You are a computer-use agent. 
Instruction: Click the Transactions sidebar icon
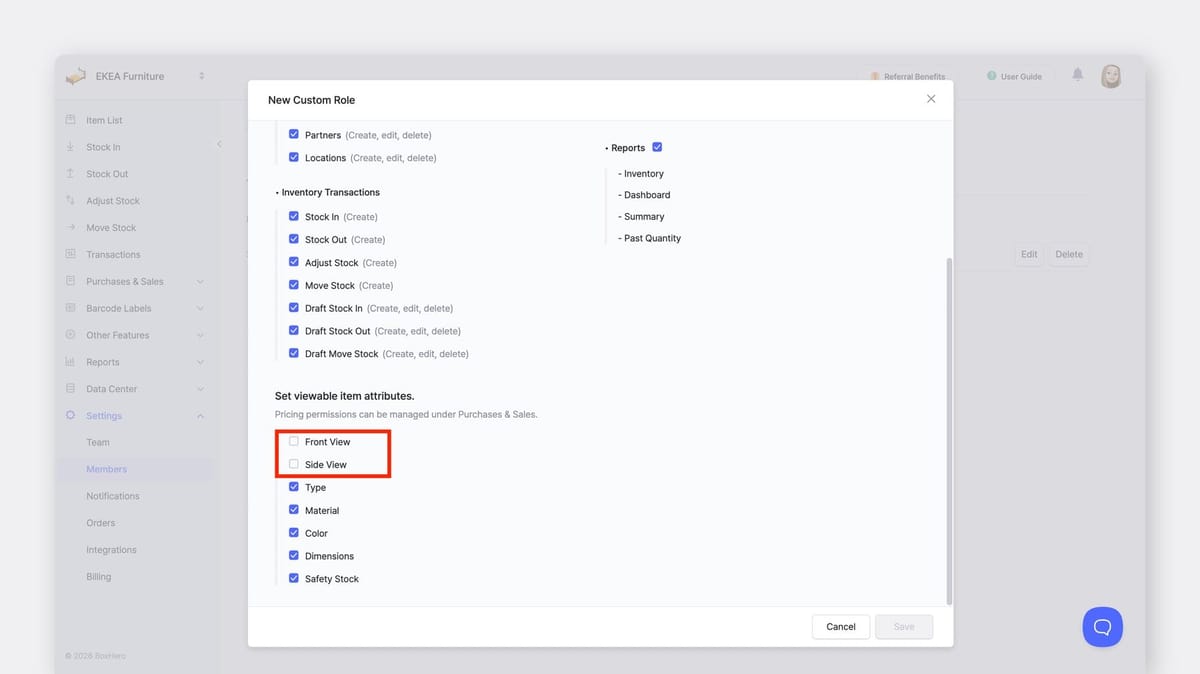coord(70,255)
